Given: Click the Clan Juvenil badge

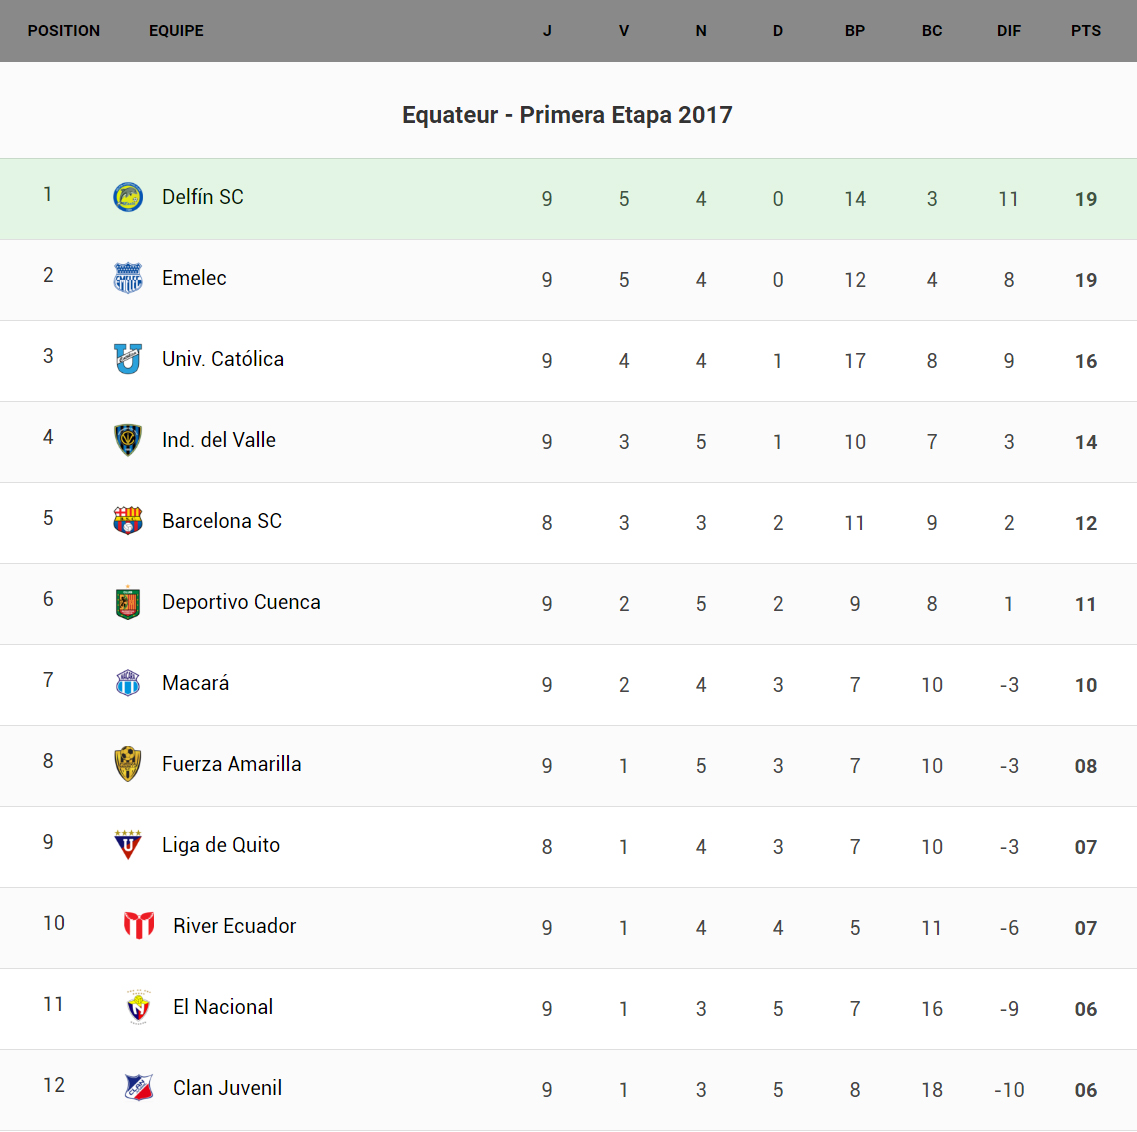Looking at the screenshot, I should [x=139, y=1088].
